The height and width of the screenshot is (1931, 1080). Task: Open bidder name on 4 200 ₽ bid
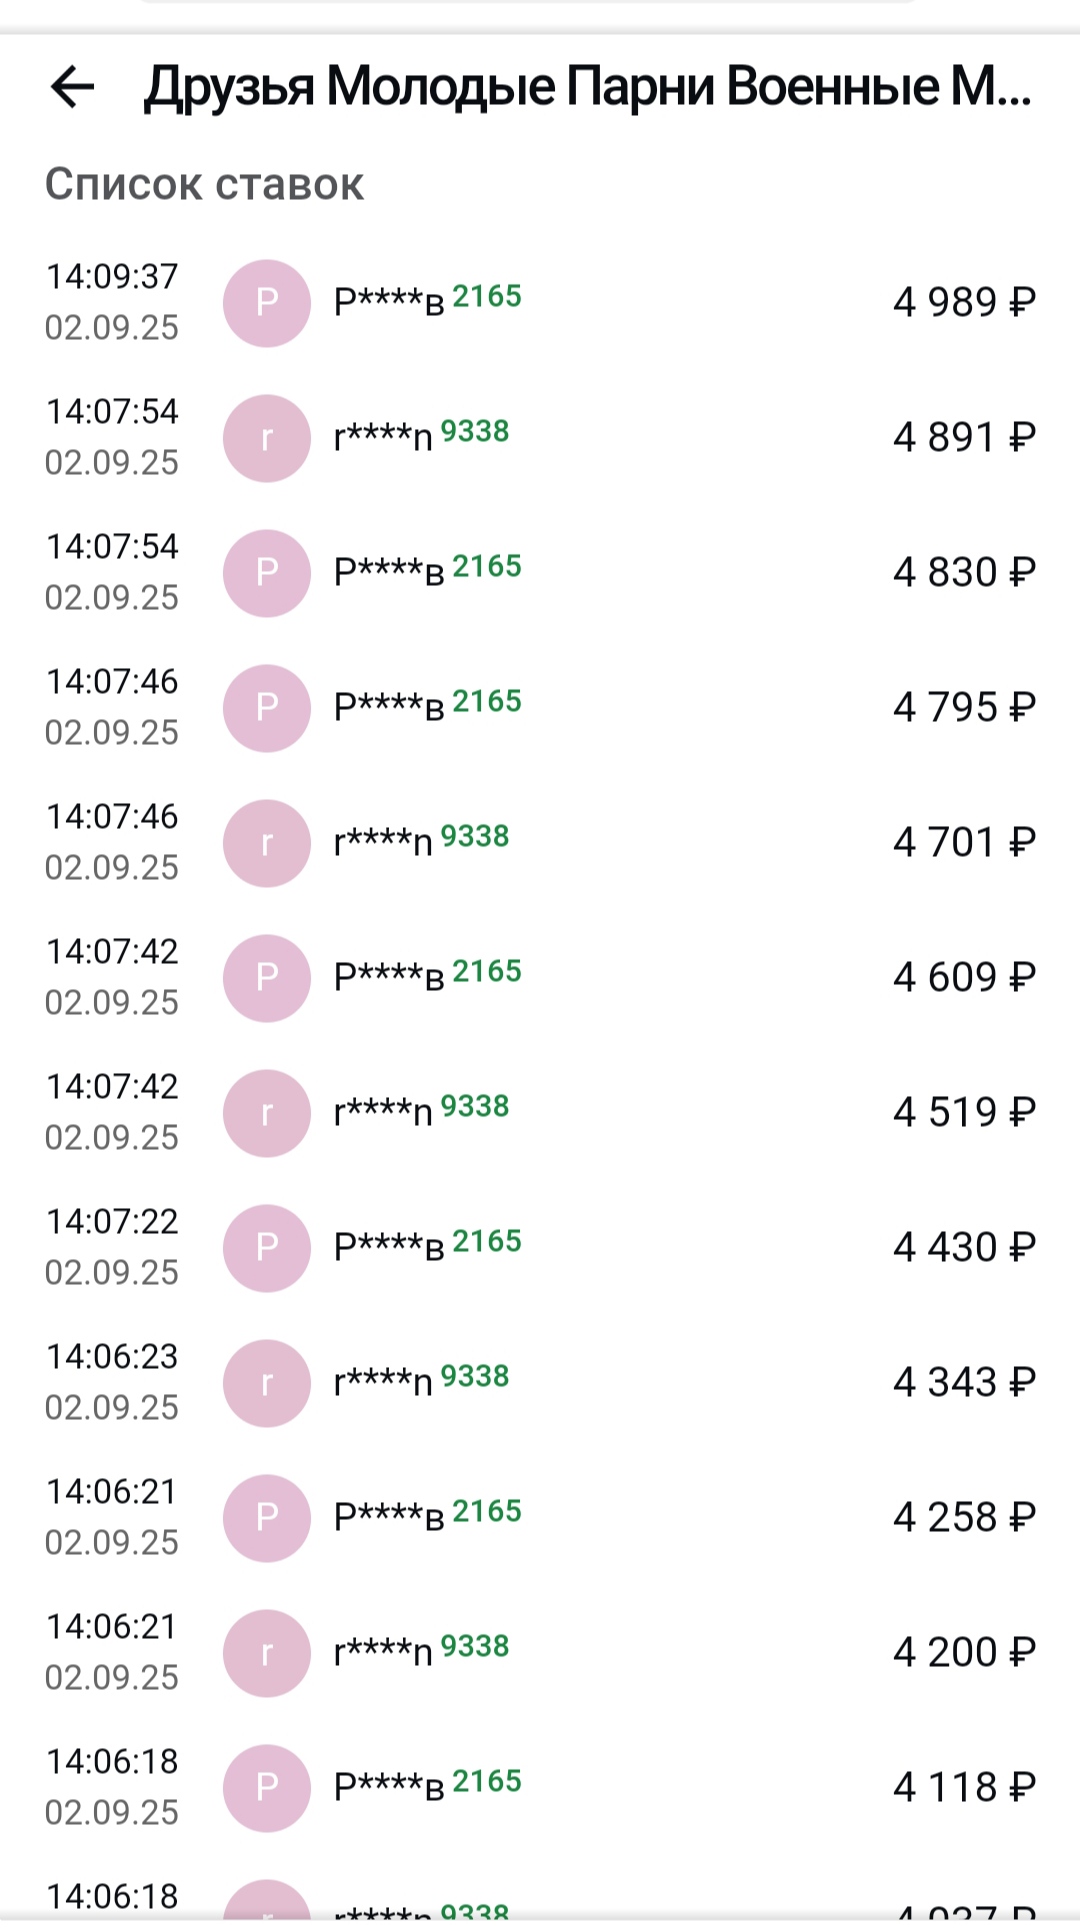point(383,1652)
